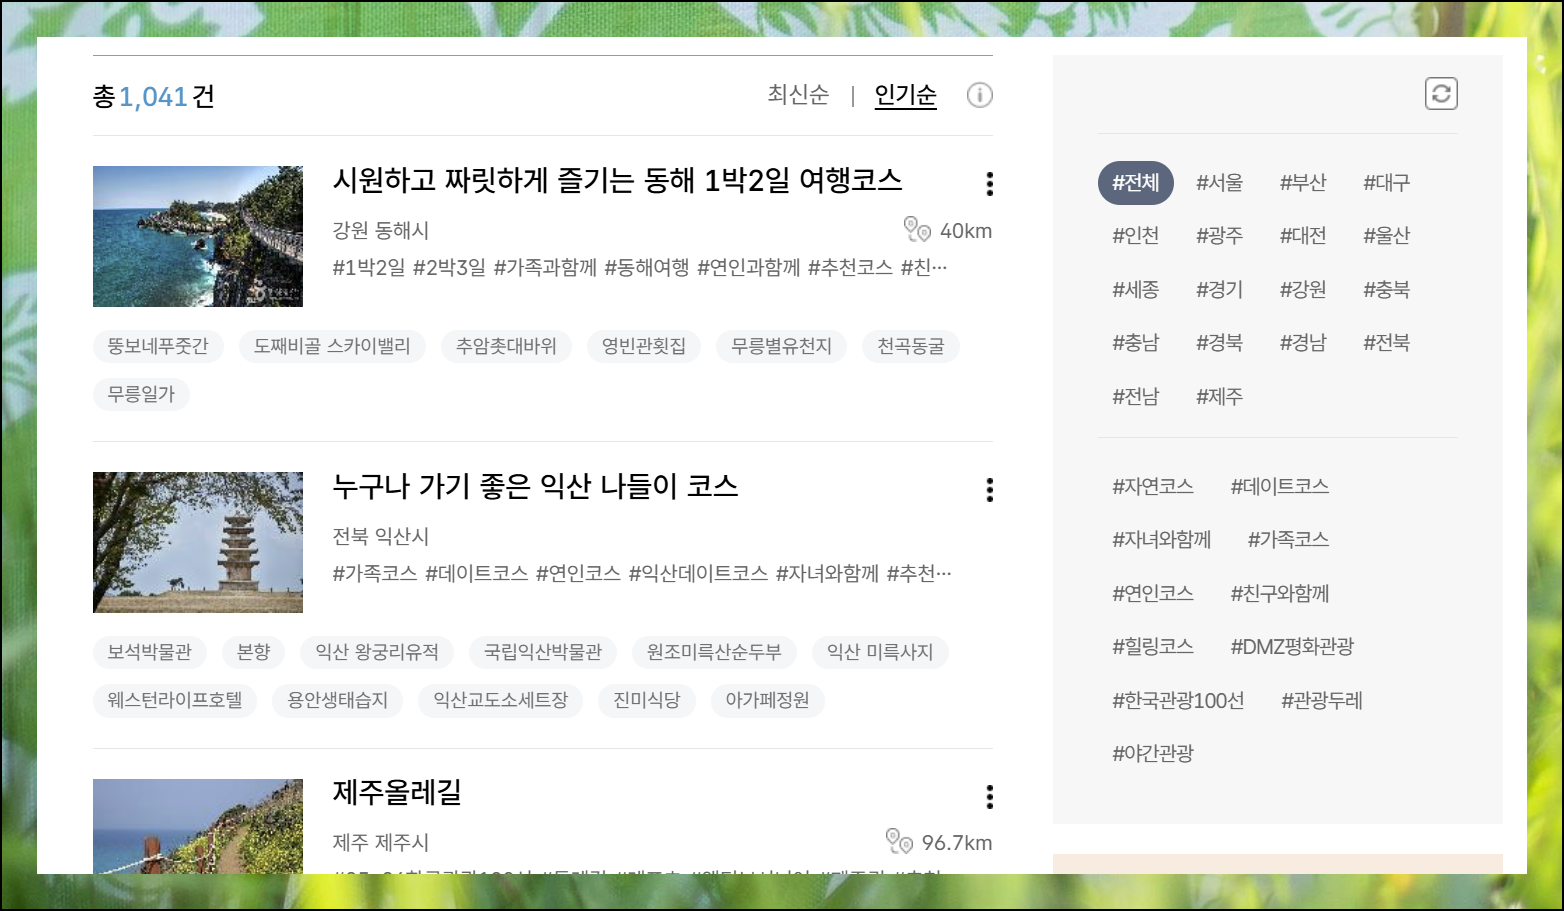Select the #부산 region filter

coord(1303,183)
